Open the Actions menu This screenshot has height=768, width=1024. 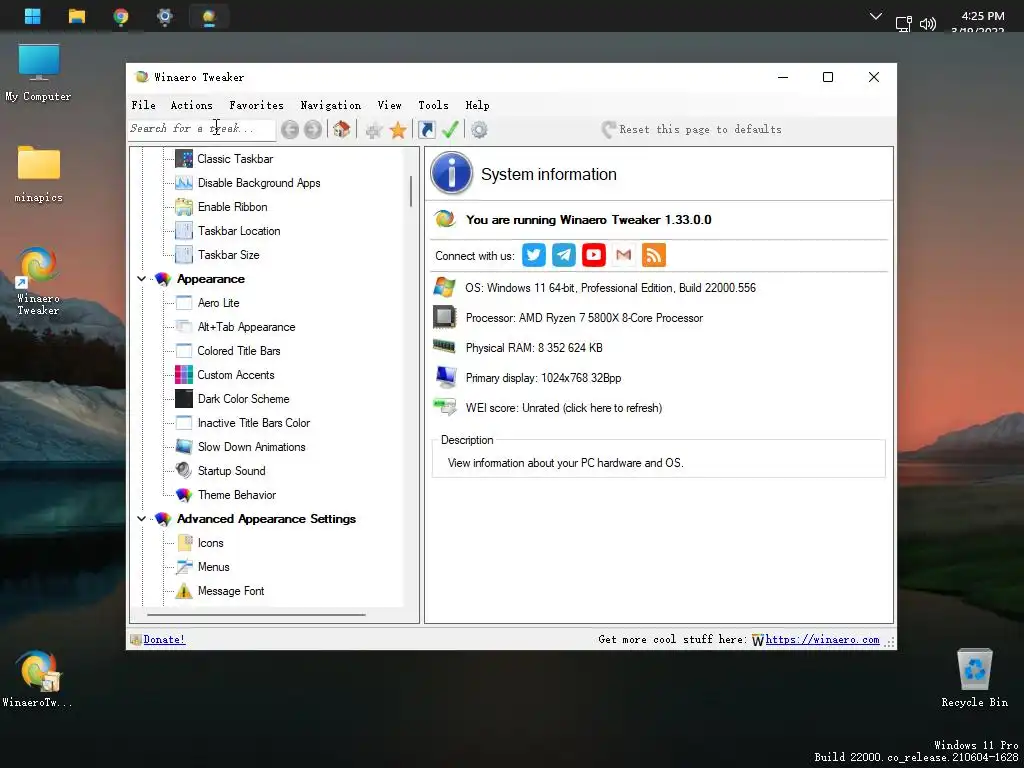tap(191, 105)
